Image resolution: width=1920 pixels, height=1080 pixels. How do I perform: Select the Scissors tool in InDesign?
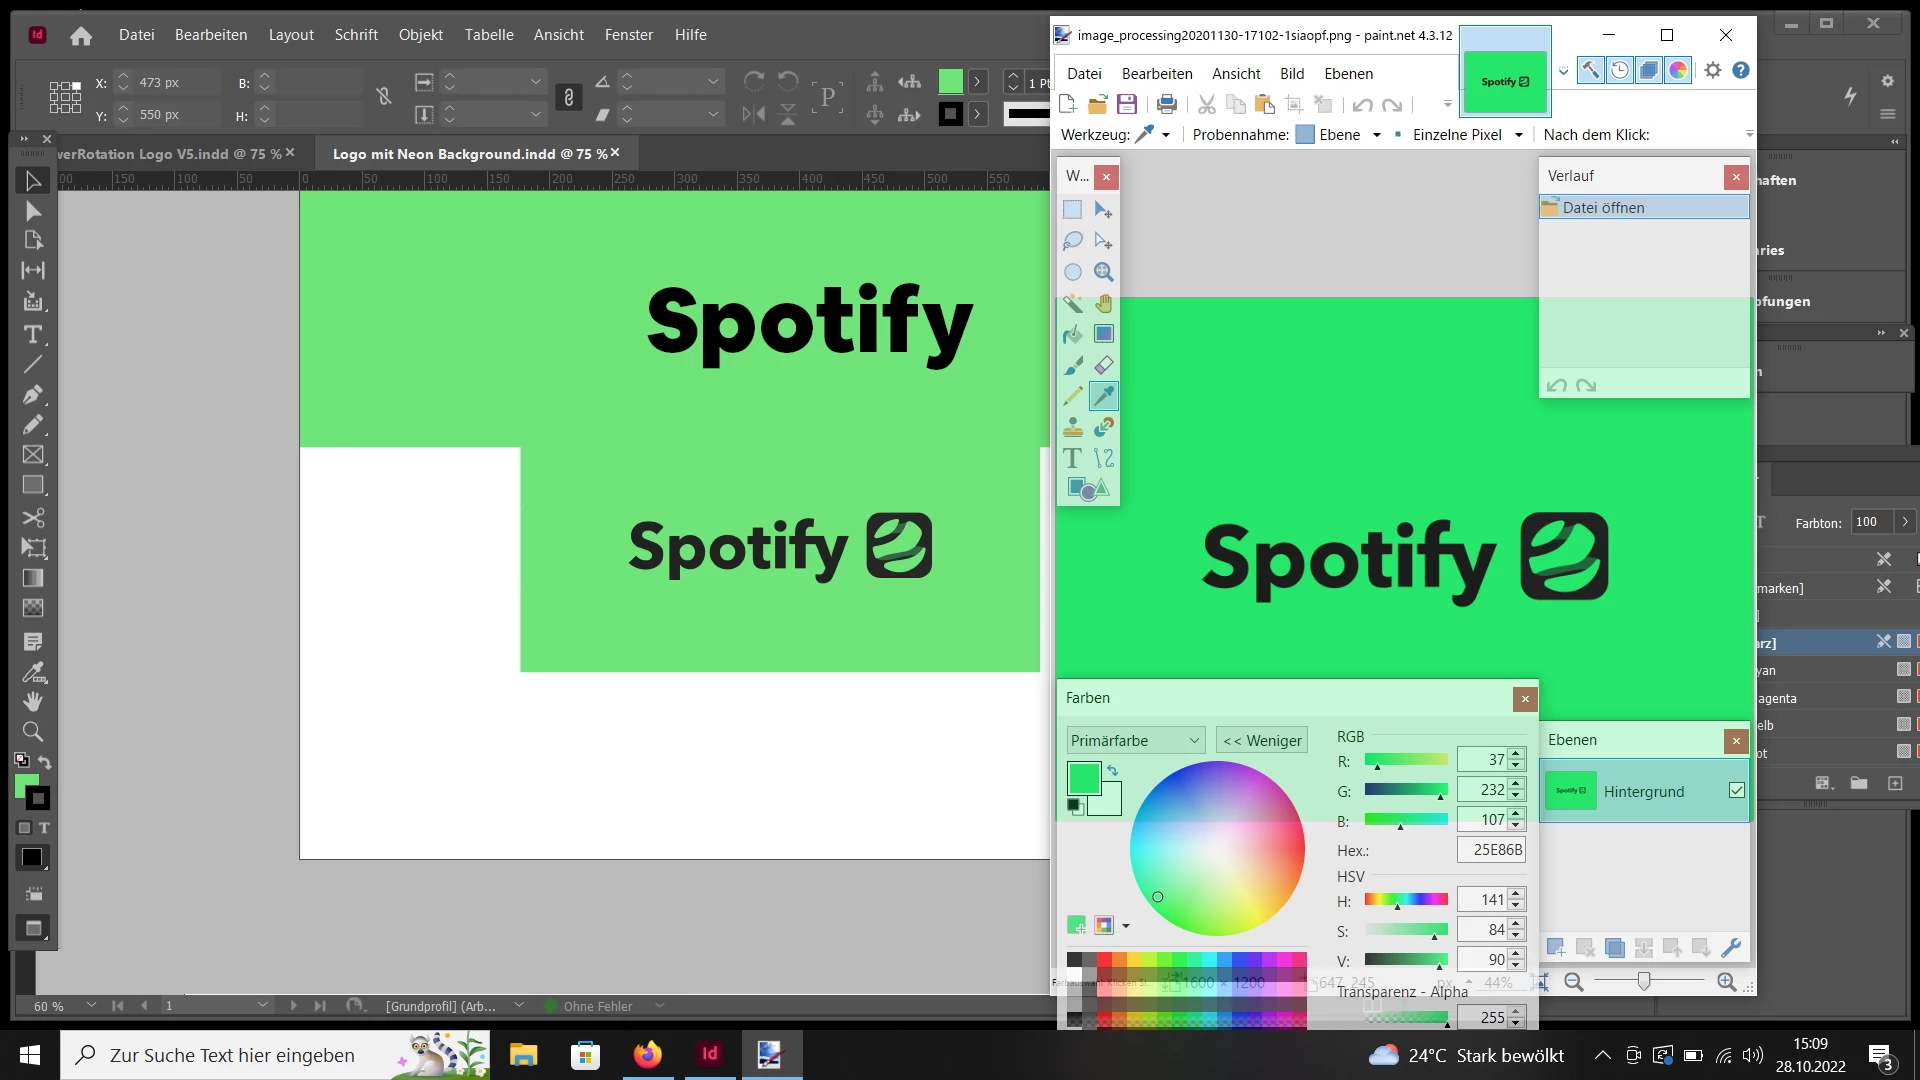(32, 517)
